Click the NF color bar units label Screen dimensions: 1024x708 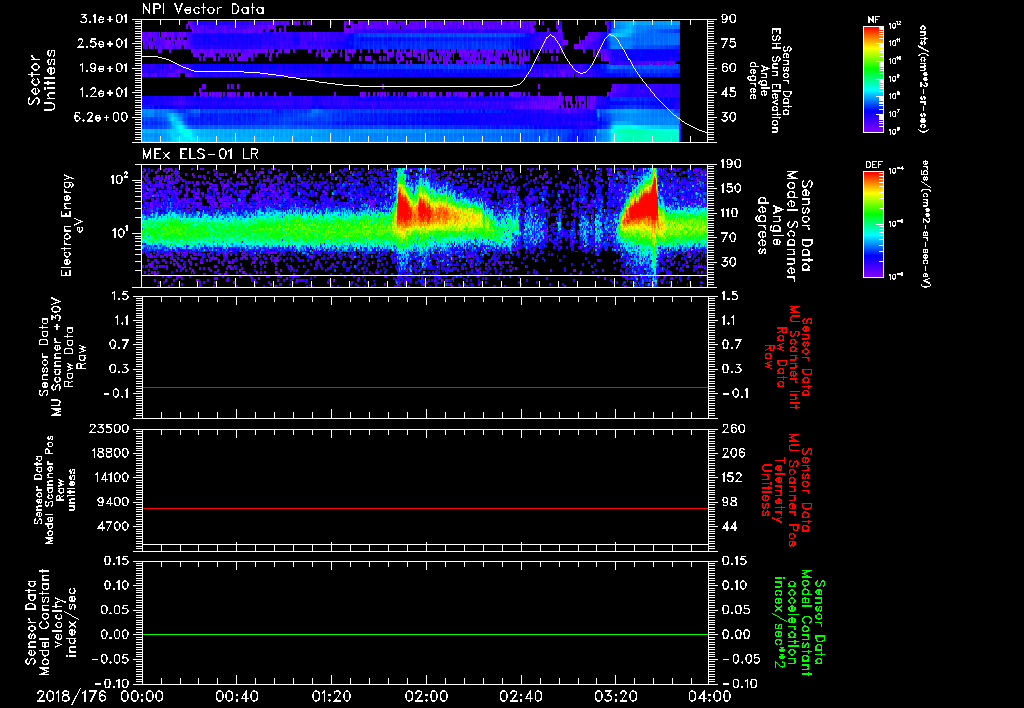[x=922, y=78]
